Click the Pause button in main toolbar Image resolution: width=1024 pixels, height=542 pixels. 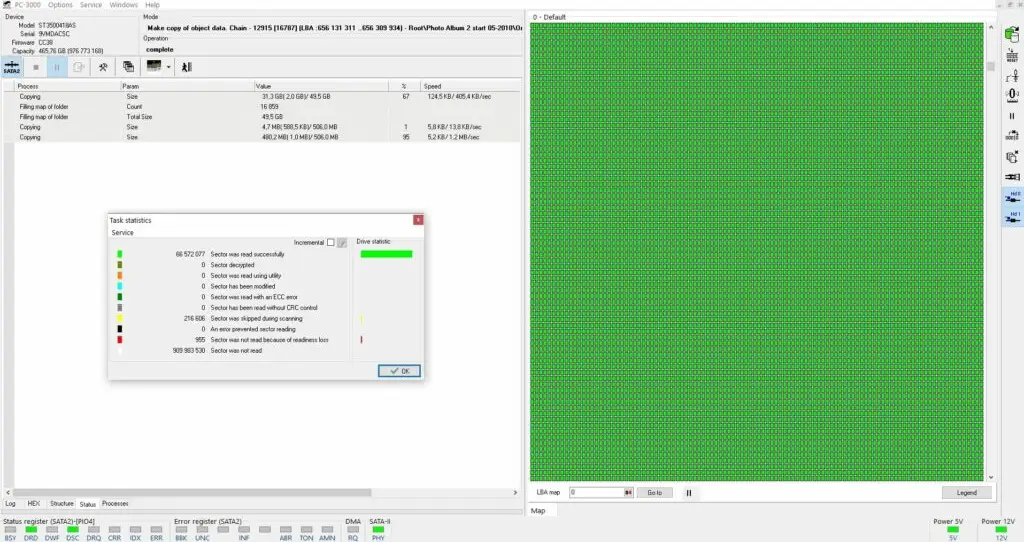pos(57,67)
